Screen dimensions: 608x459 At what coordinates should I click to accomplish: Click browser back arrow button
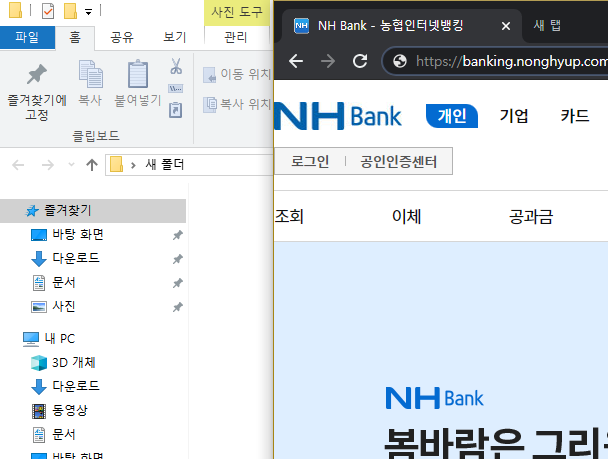point(296,61)
